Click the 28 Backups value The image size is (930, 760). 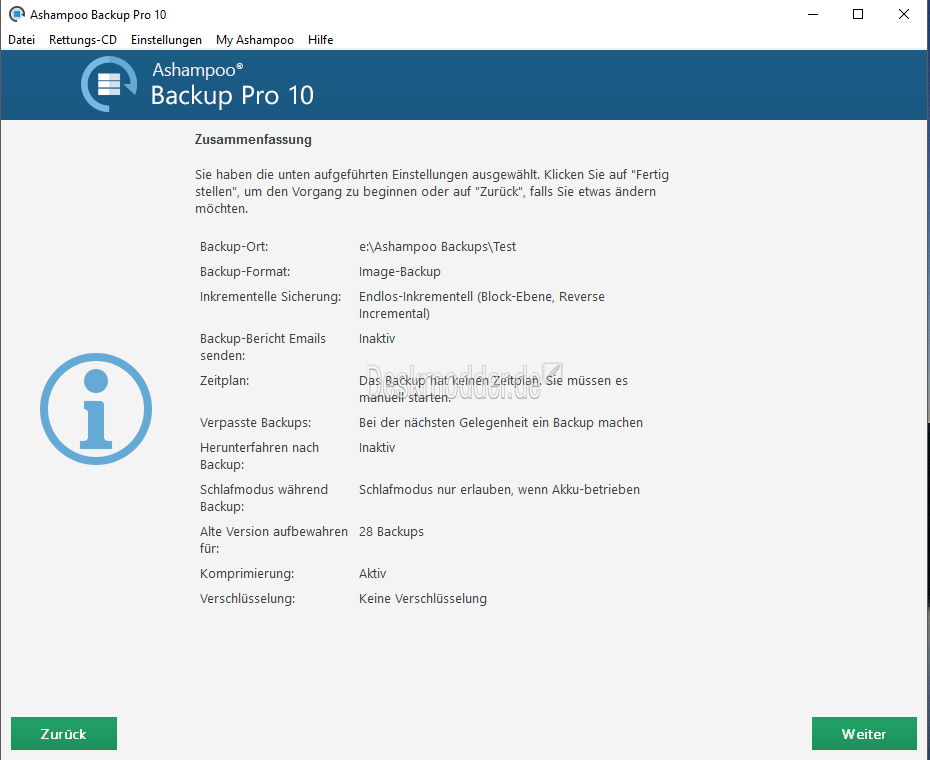coord(391,532)
